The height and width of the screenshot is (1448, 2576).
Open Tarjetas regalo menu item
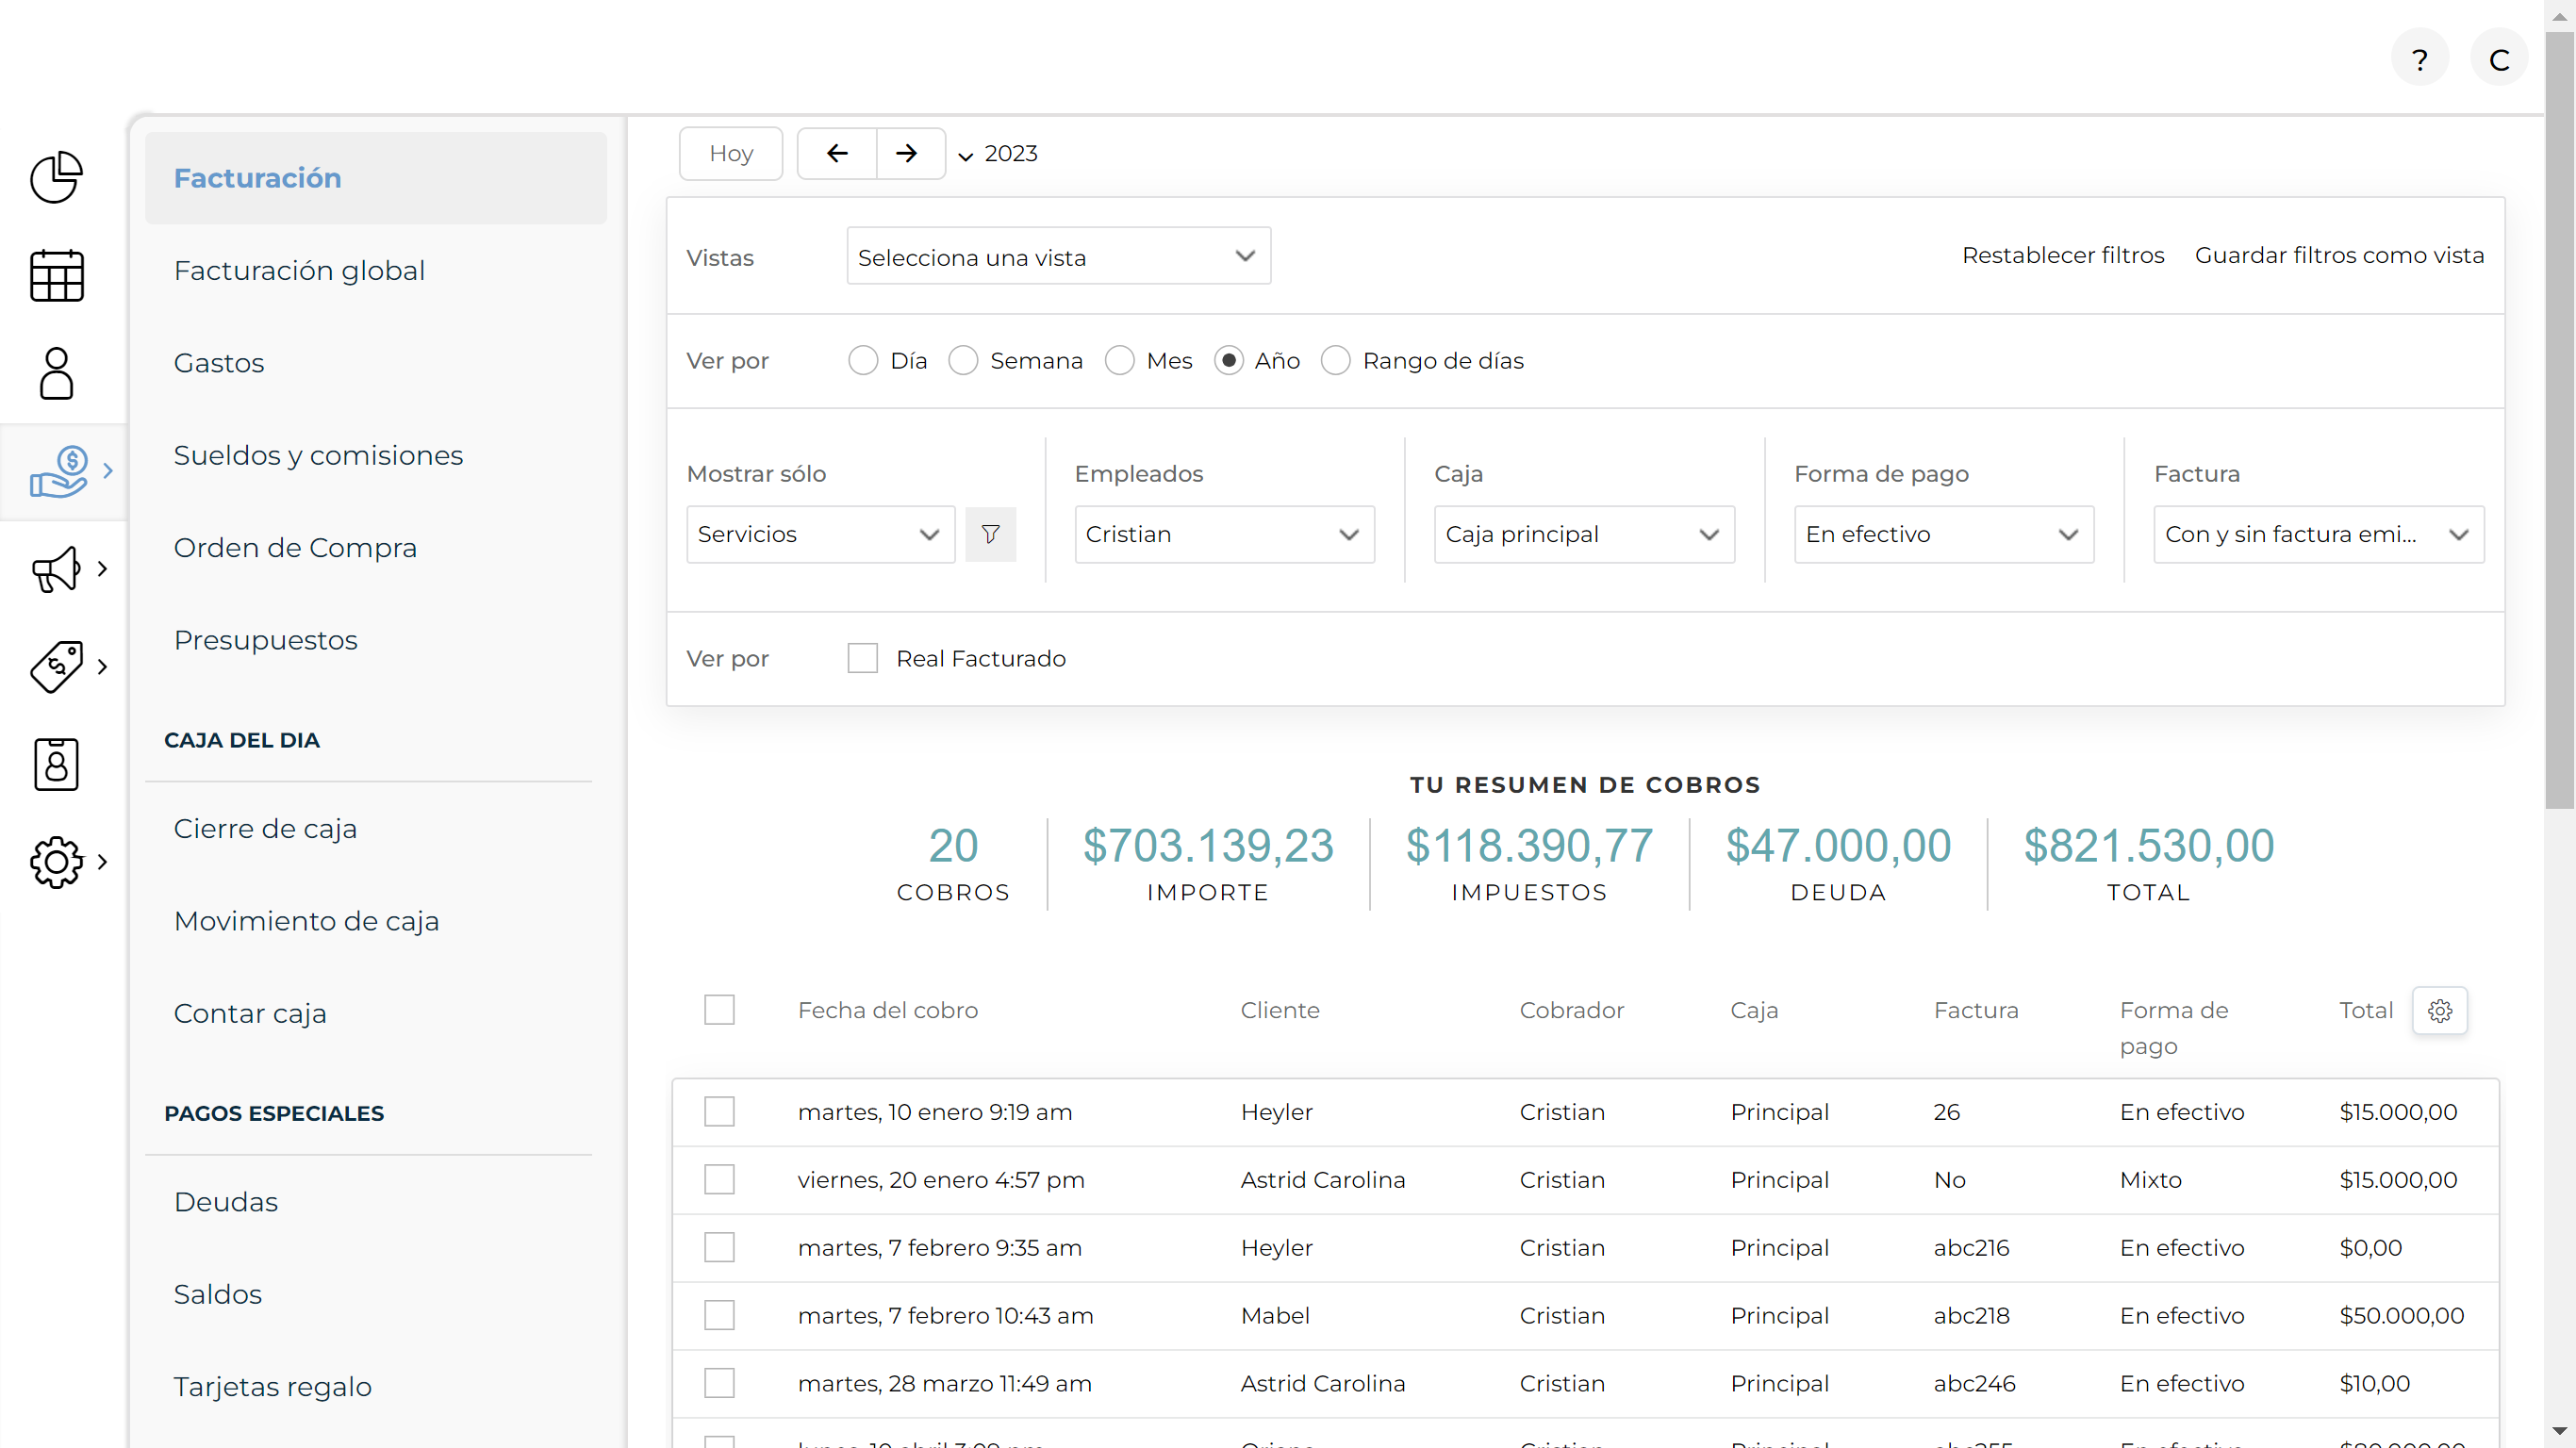[272, 1387]
